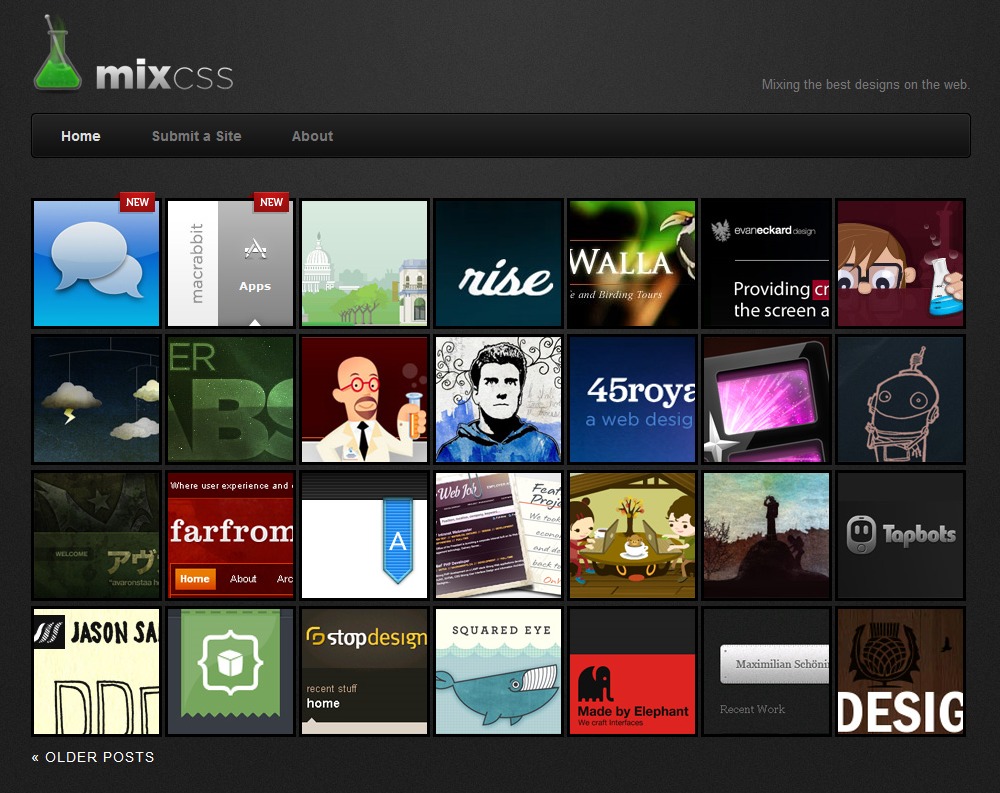Open the blue speech bubbles thumbnail
Screen dimensions: 1000x793
click(x=96, y=263)
